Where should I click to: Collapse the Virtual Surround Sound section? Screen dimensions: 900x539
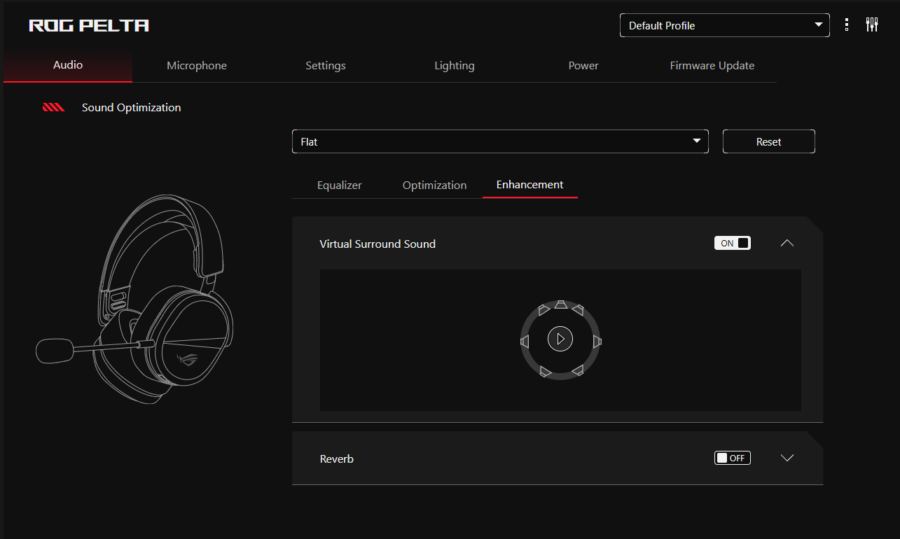click(787, 243)
